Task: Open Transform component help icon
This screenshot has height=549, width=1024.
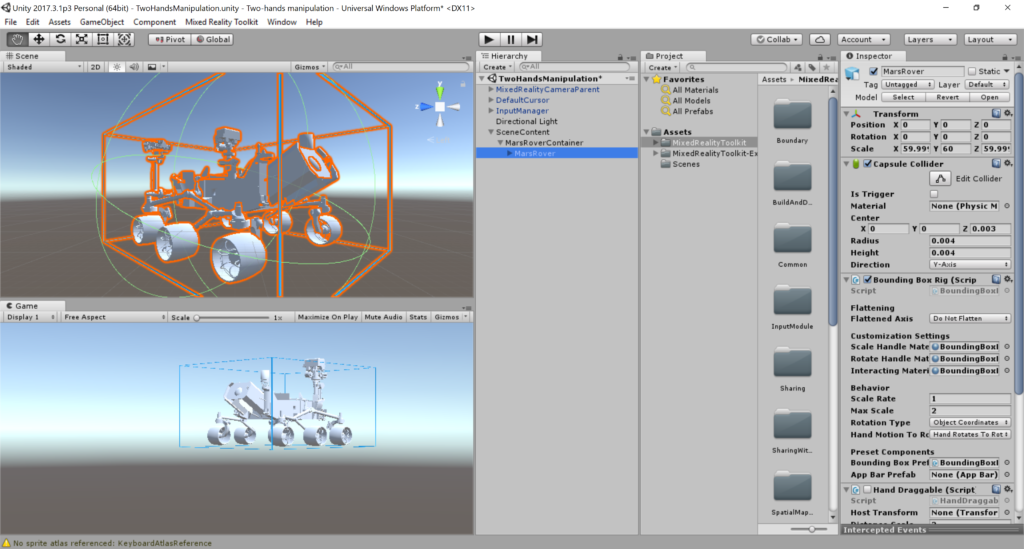Action: pyautogui.click(x=997, y=114)
